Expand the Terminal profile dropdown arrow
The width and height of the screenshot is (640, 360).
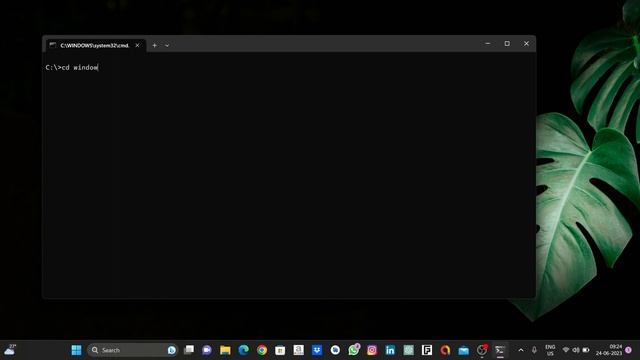(167, 45)
